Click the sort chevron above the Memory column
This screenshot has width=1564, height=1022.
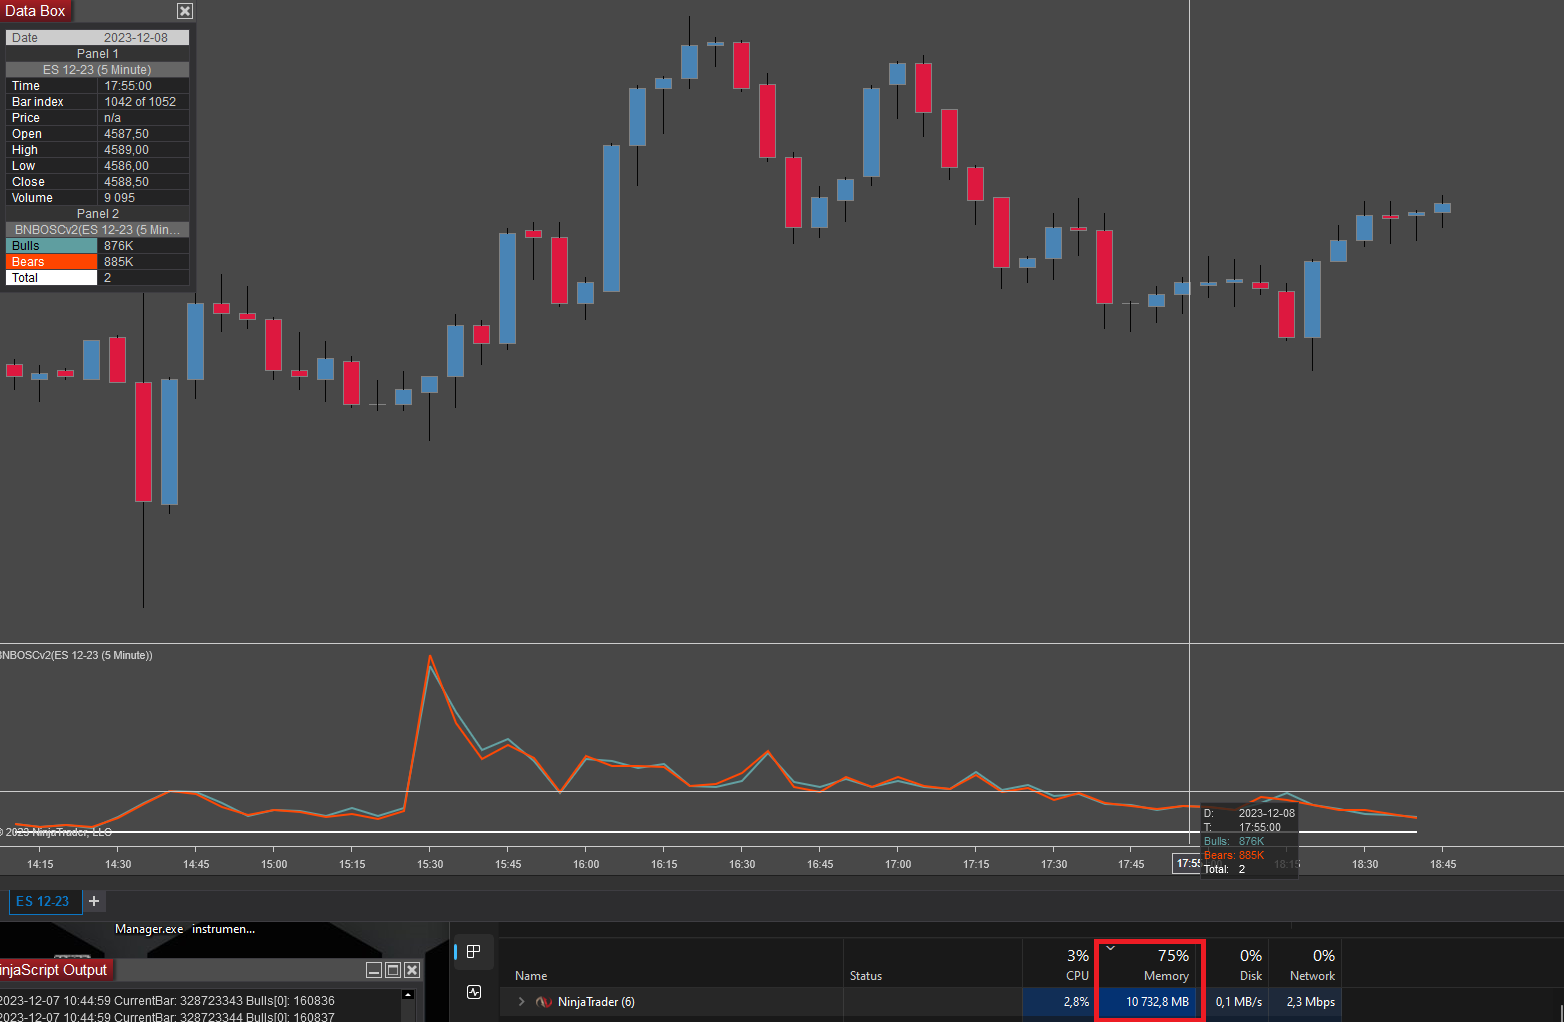pos(1110,948)
